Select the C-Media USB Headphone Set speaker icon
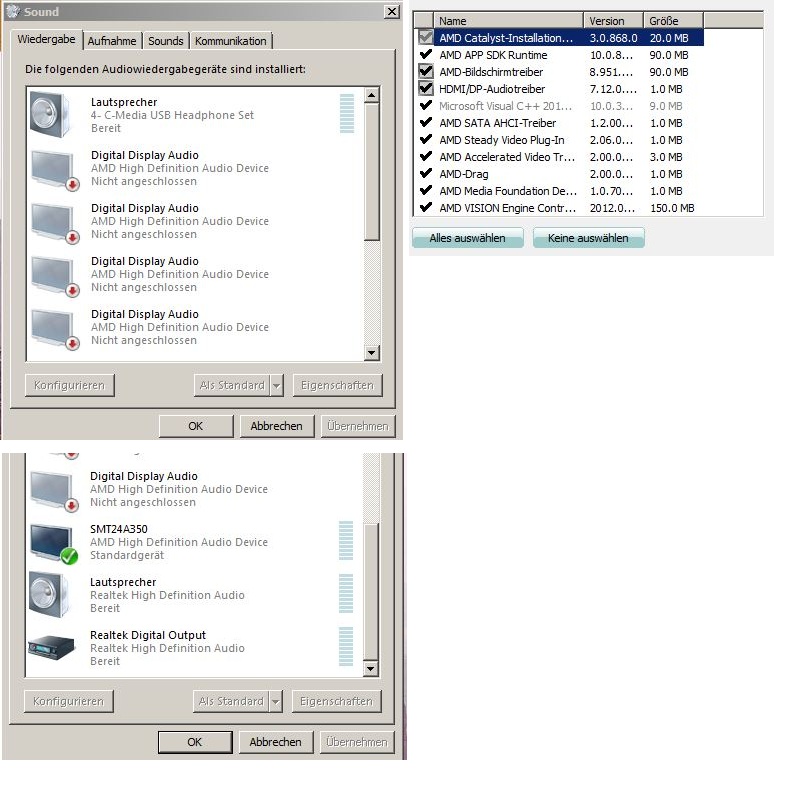801x808 pixels. point(50,114)
